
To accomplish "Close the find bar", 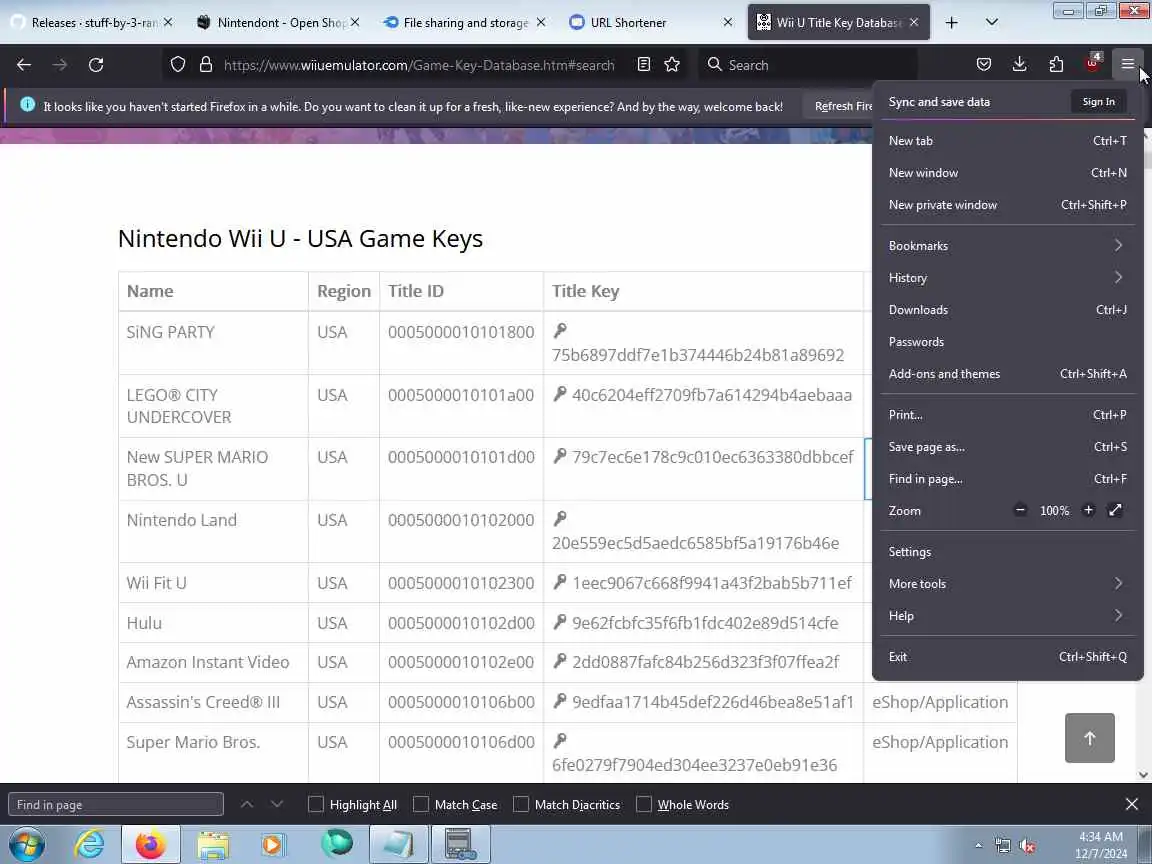I will pyautogui.click(x=1131, y=804).
